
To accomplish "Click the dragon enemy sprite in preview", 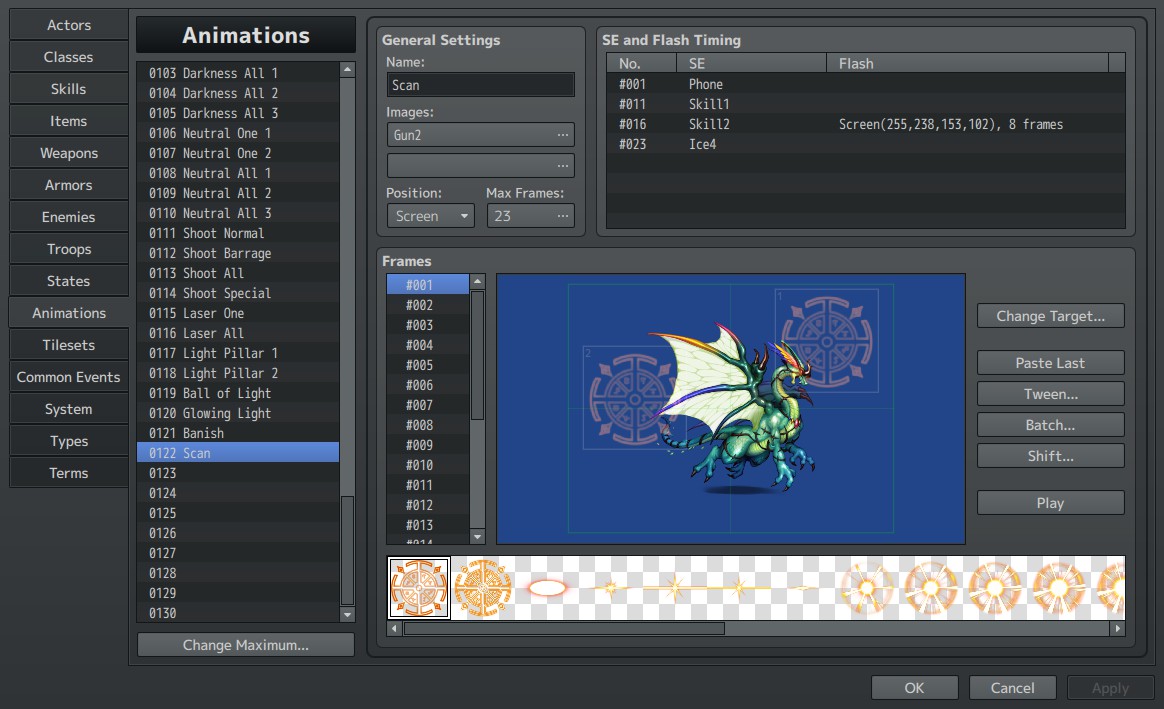I will coord(735,408).
